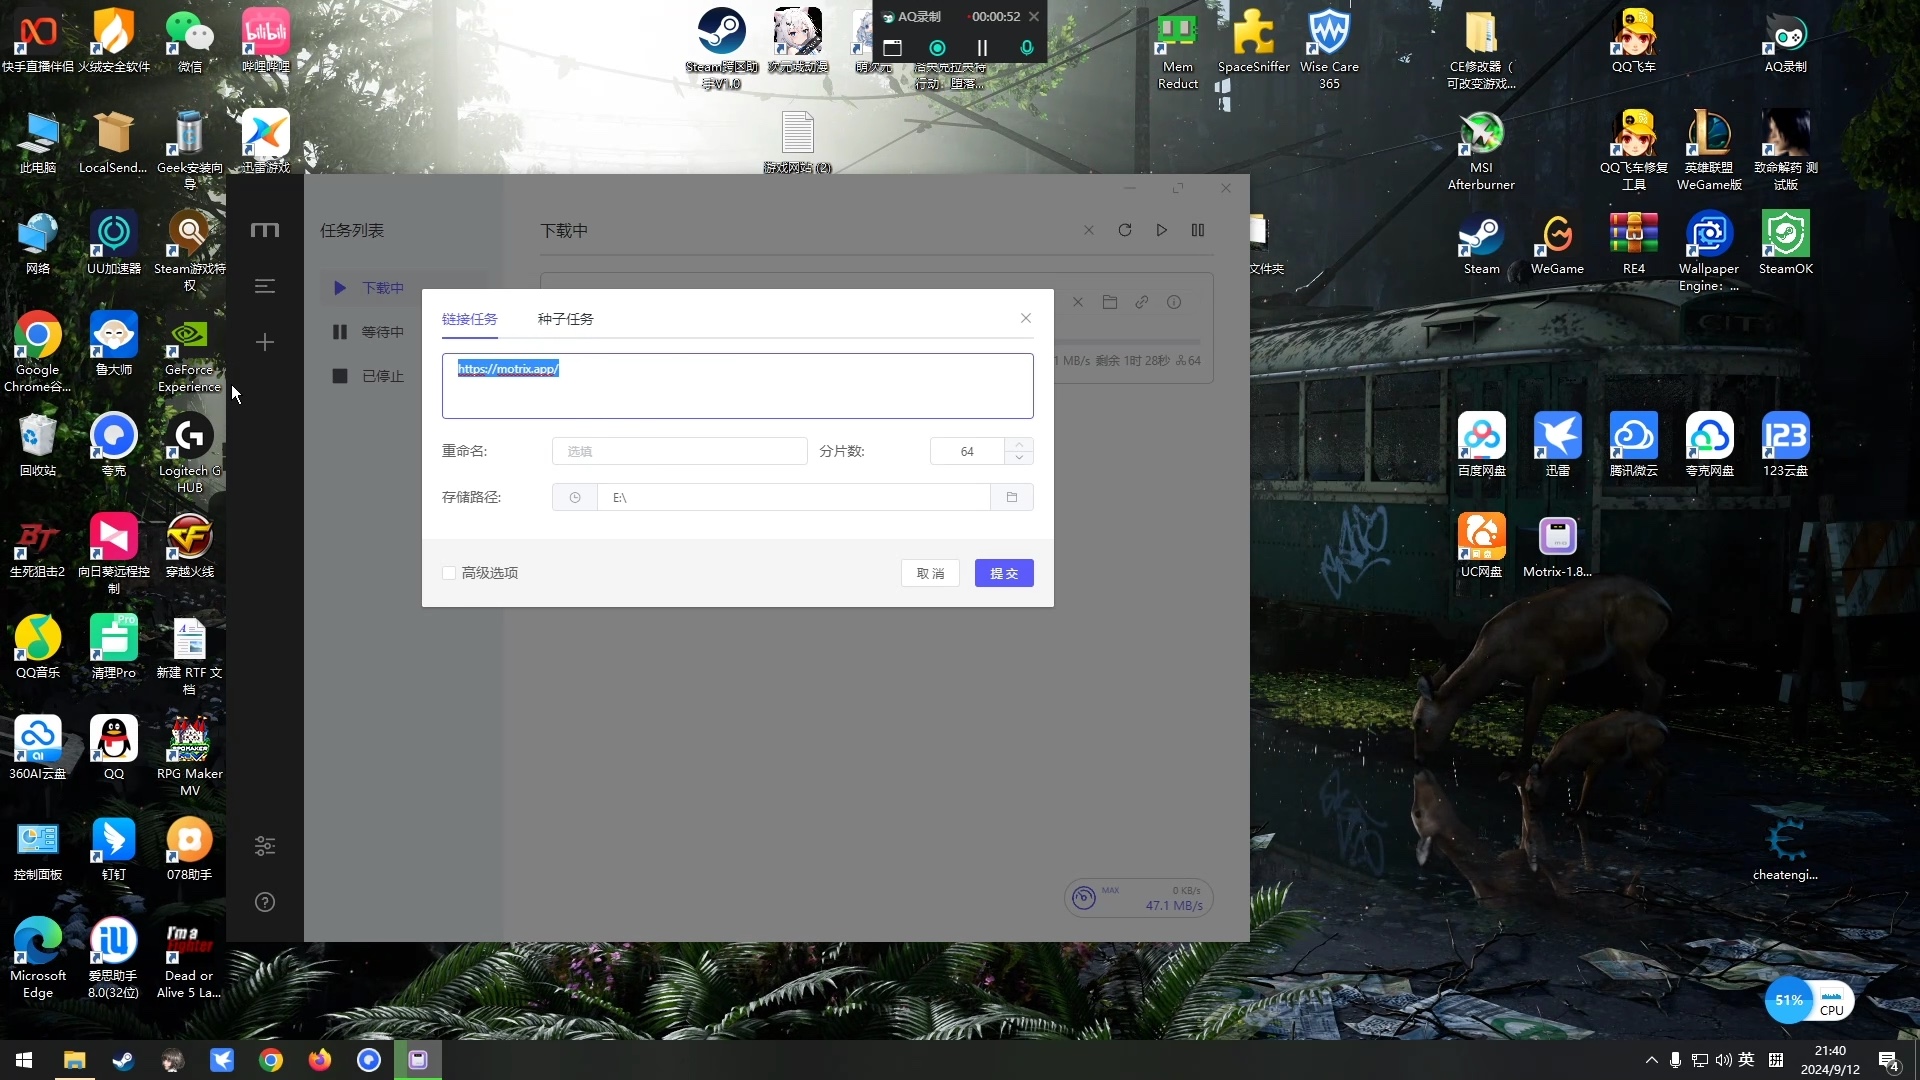
Task: Click the add new task plus button
Action: pos(265,343)
